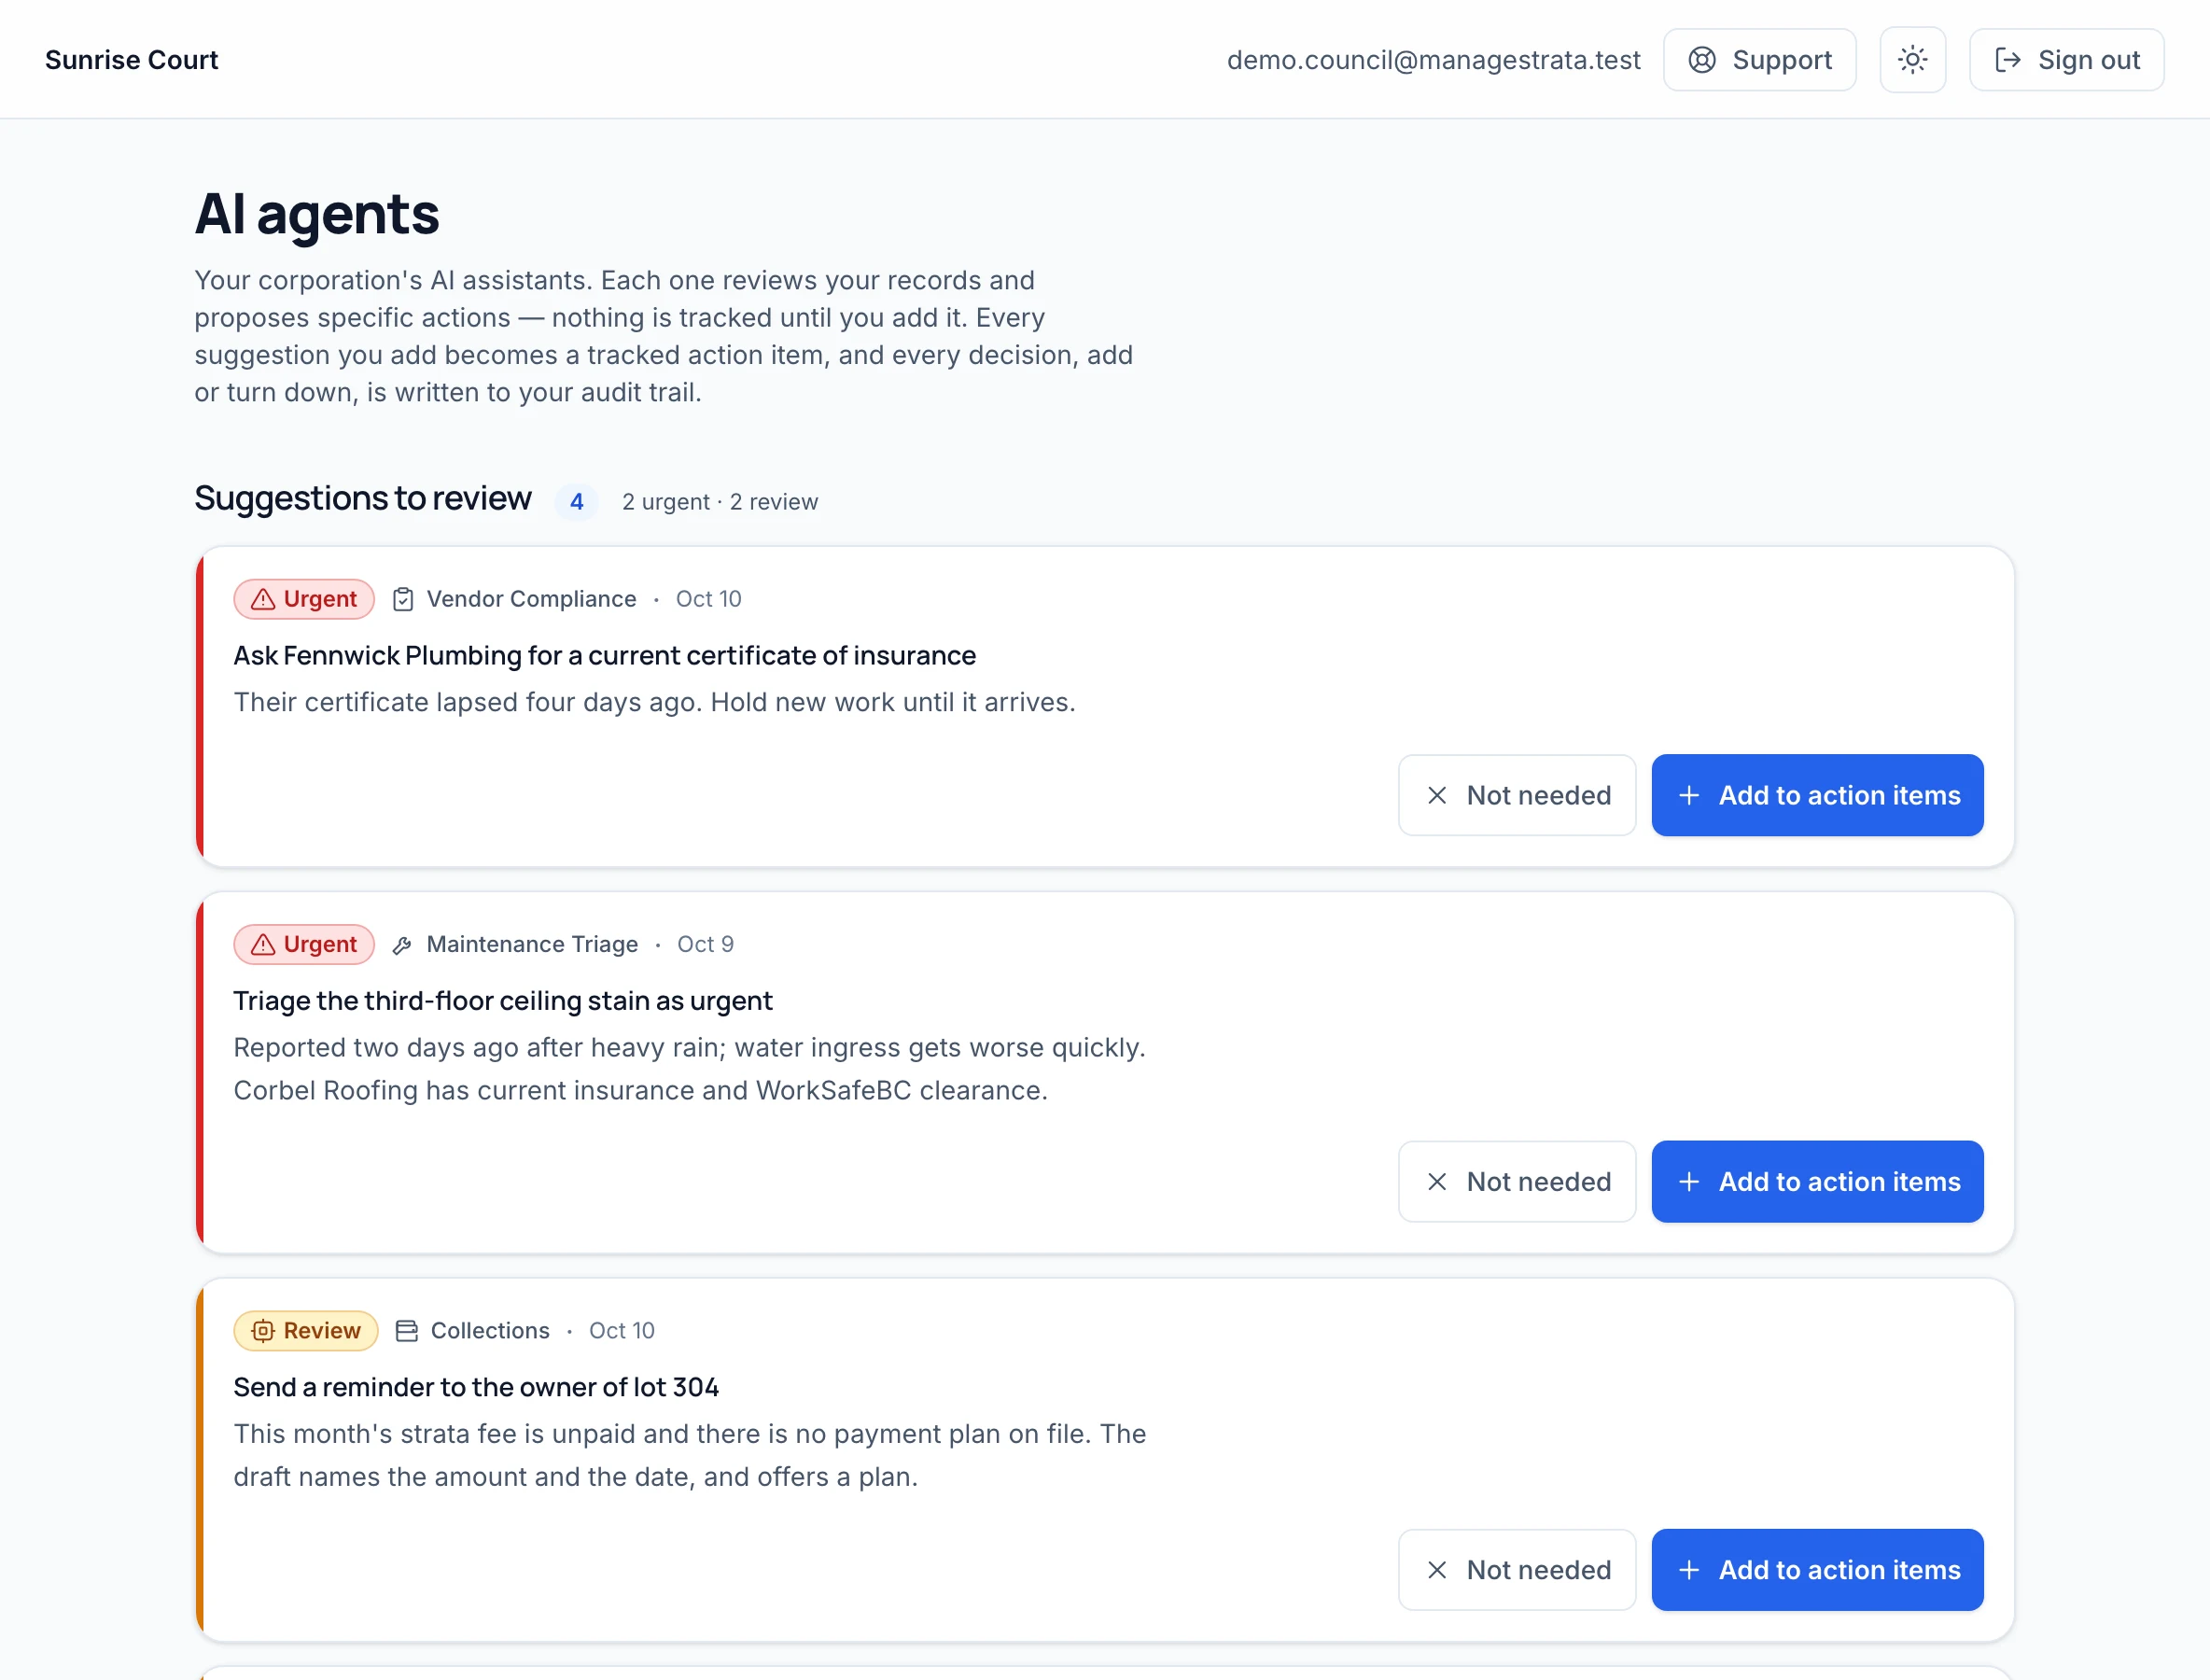Screen dimensions: 2210x1680
Task: Mark lot 304 reminder as Not needed
Action: (x=1517, y=1570)
